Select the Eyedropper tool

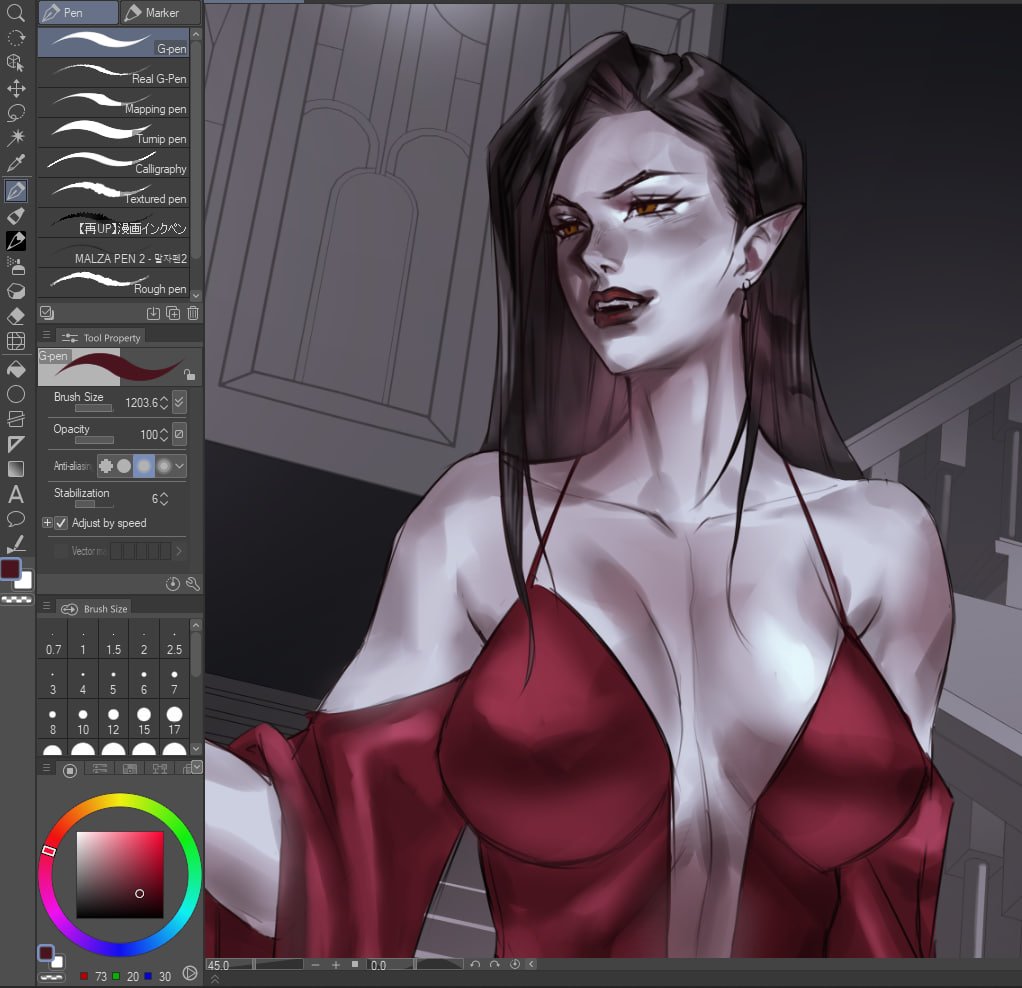(15, 163)
